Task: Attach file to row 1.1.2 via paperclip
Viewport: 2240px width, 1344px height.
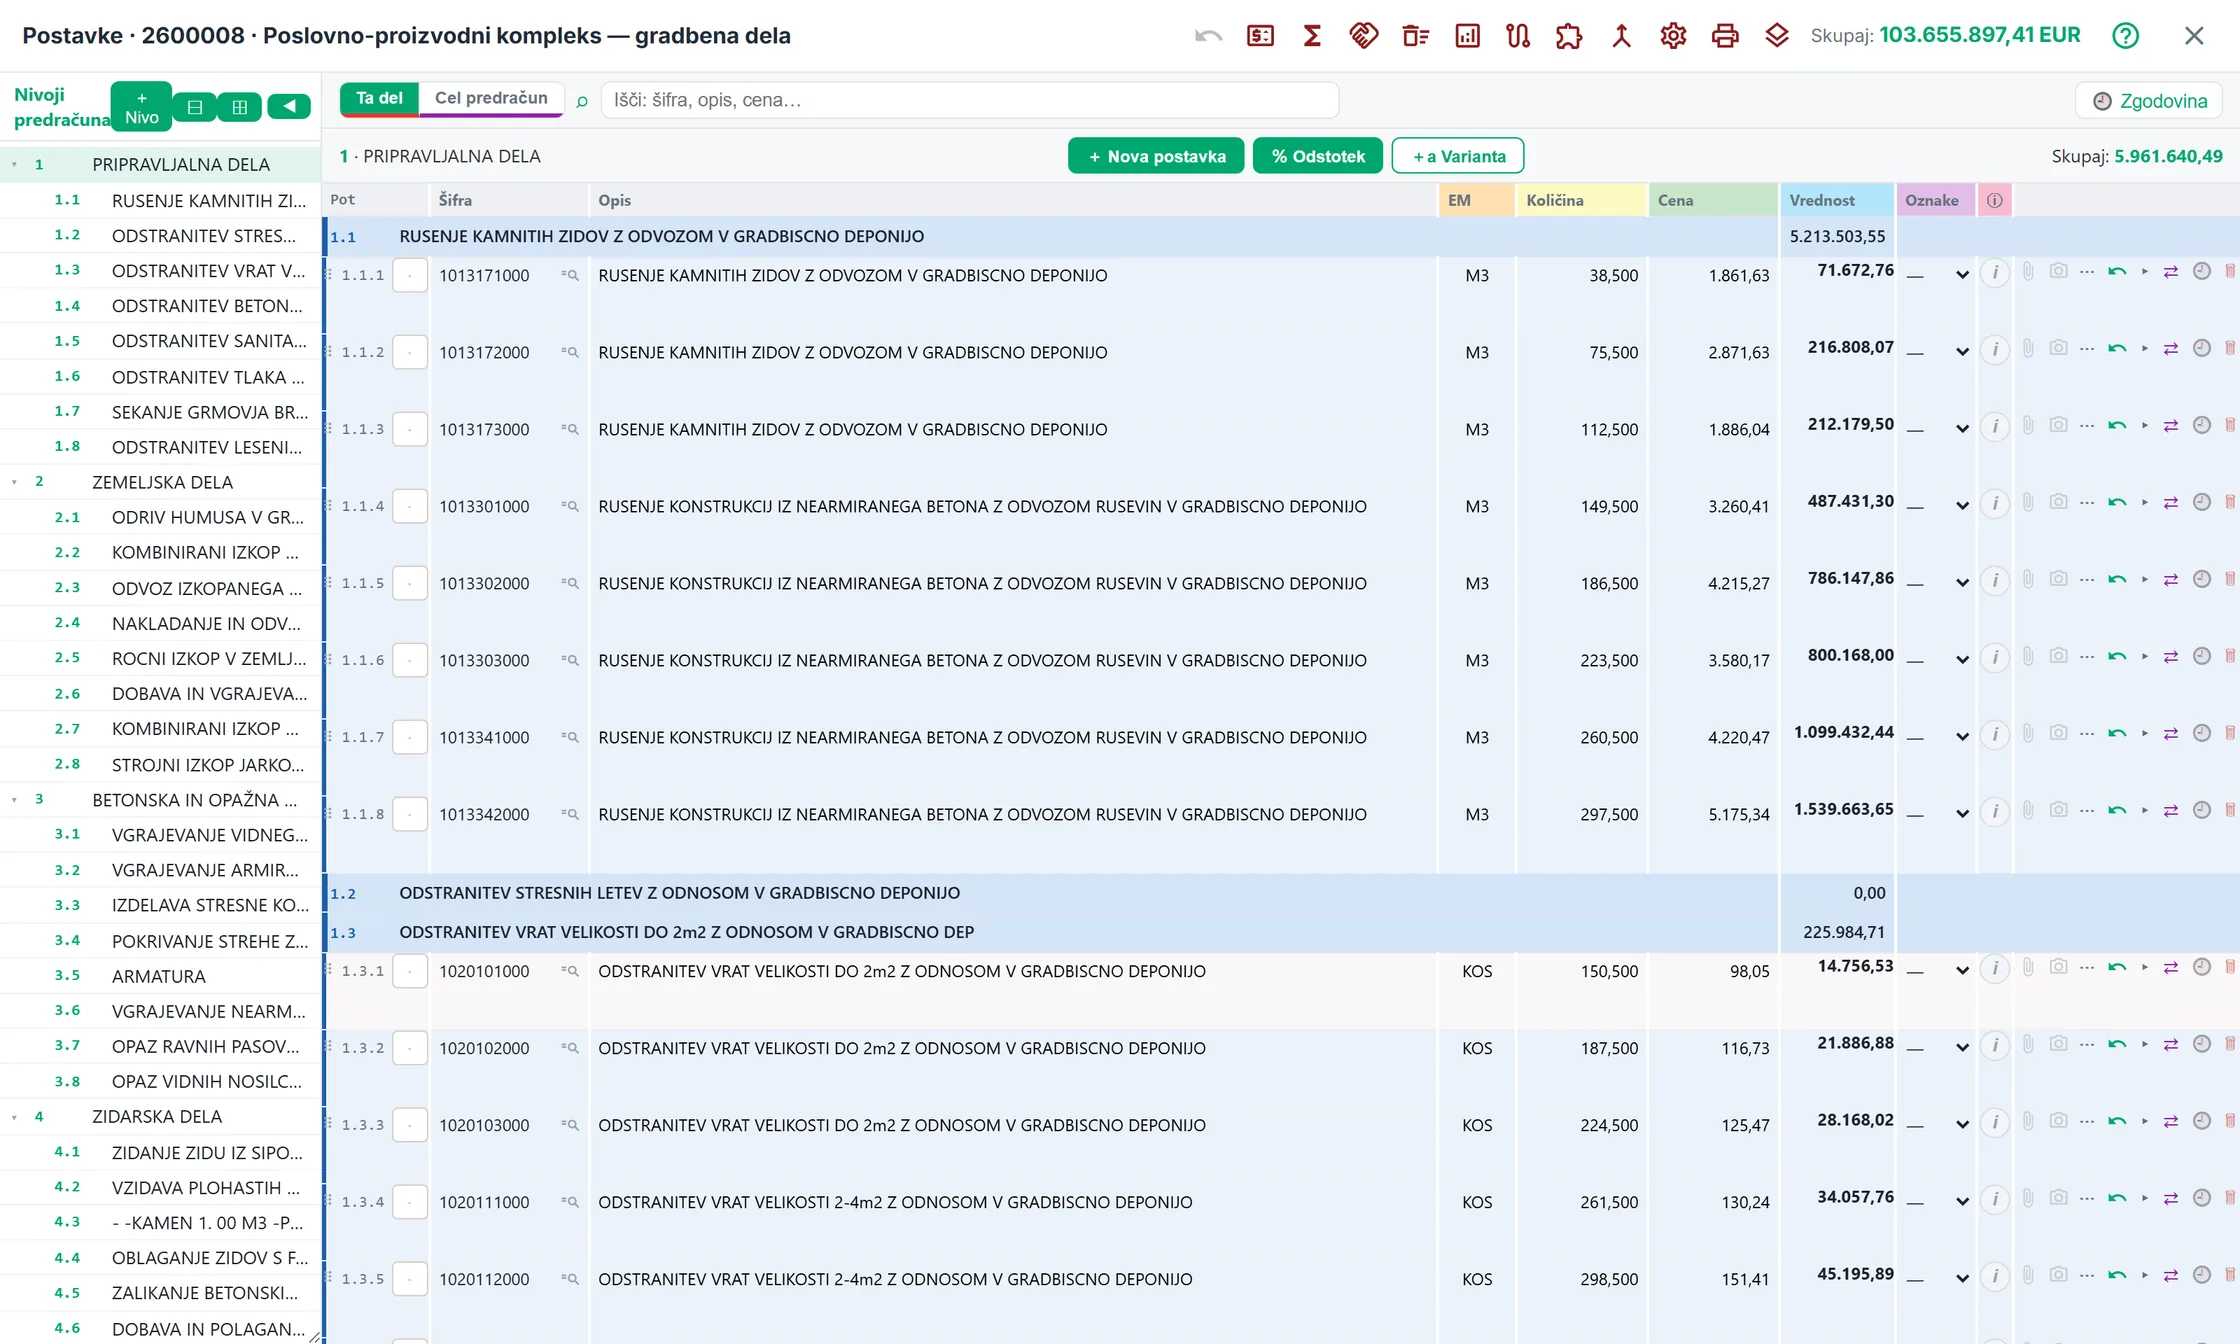Action: point(2028,348)
